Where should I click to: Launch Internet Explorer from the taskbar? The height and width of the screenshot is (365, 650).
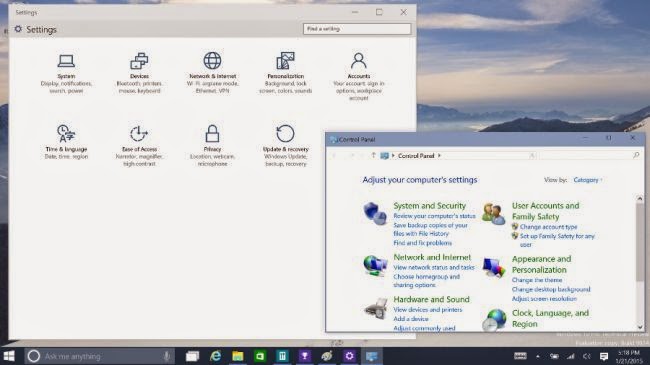[x=215, y=356]
